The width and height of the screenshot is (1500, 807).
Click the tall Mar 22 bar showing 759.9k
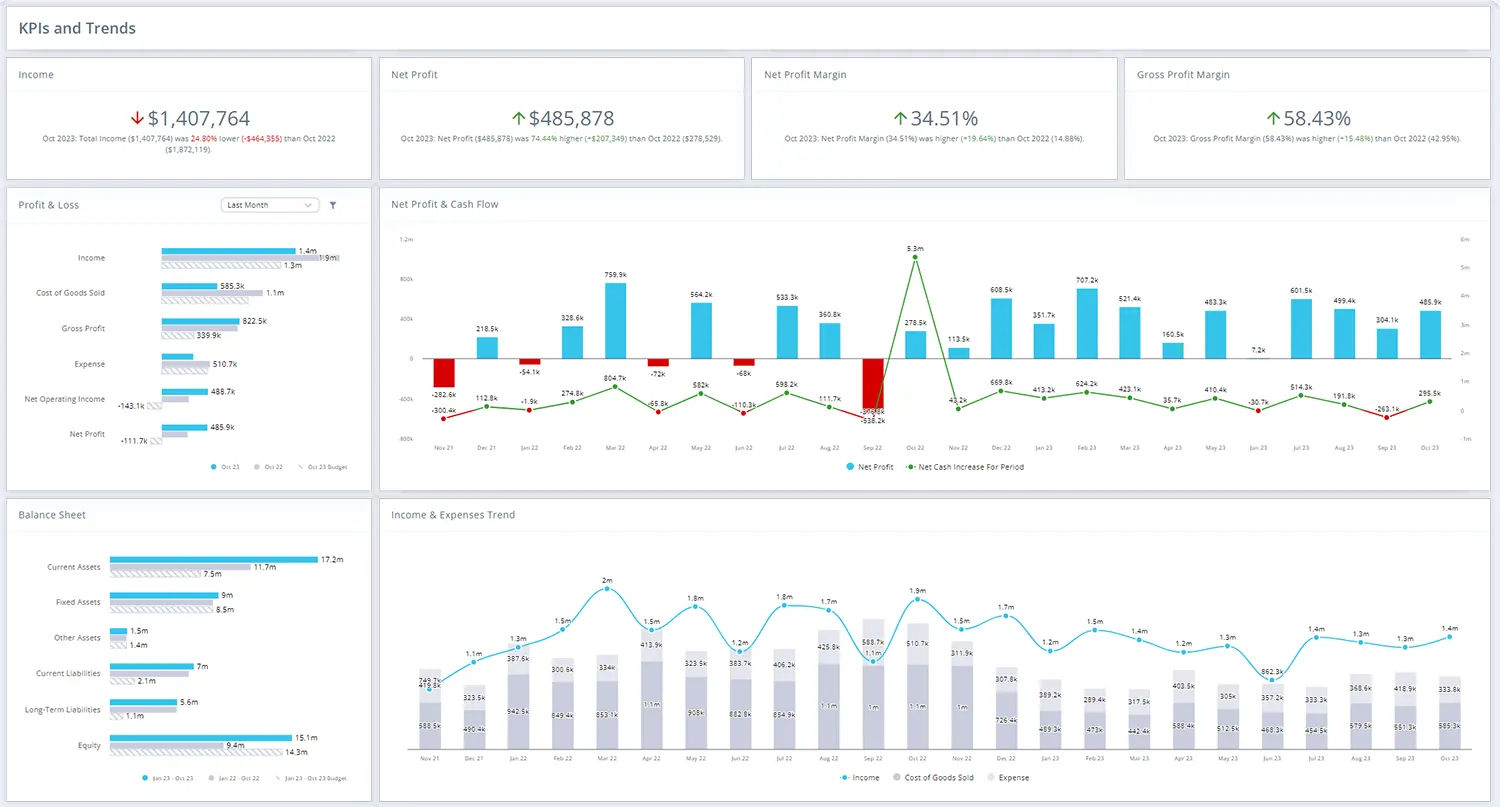[614, 320]
